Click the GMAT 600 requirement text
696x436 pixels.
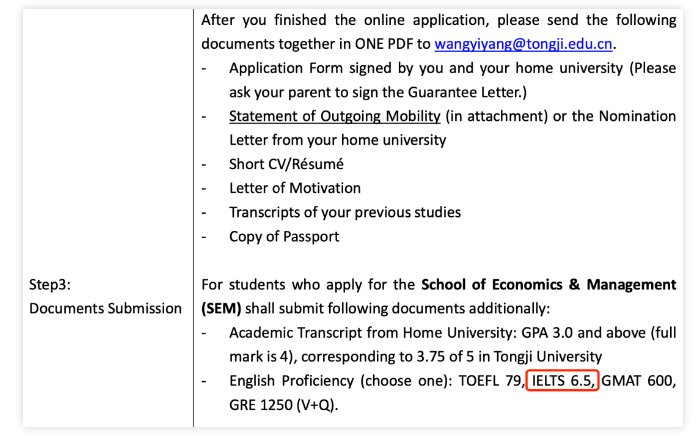click(x=638, y=381)
